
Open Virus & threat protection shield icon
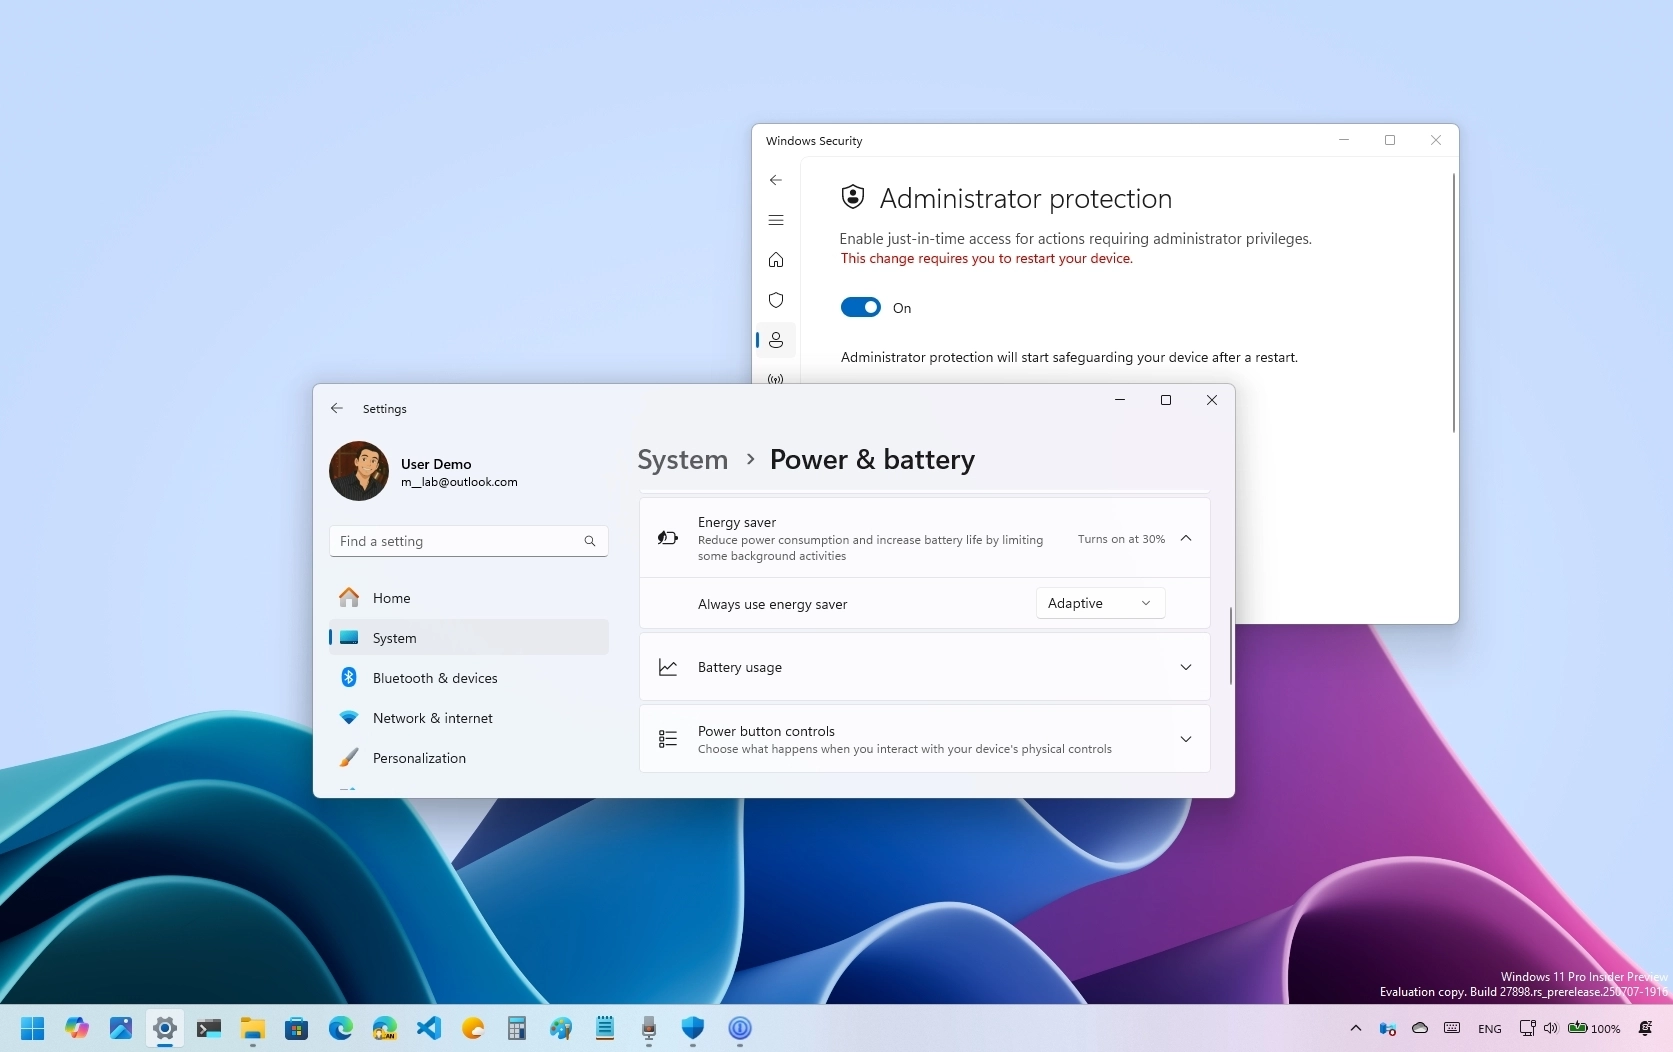pyautogui.click(x=776, y=300)
